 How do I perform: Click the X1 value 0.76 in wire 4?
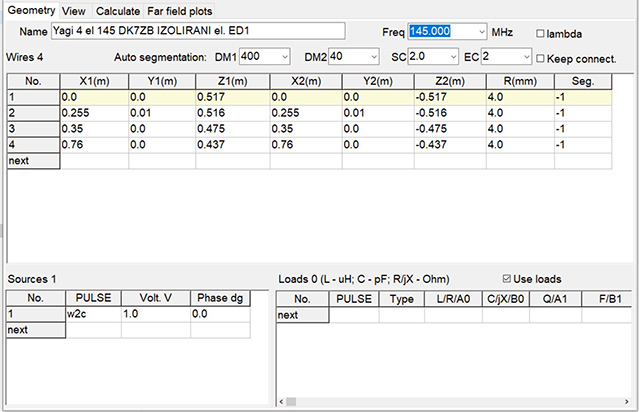coord(94,145)
